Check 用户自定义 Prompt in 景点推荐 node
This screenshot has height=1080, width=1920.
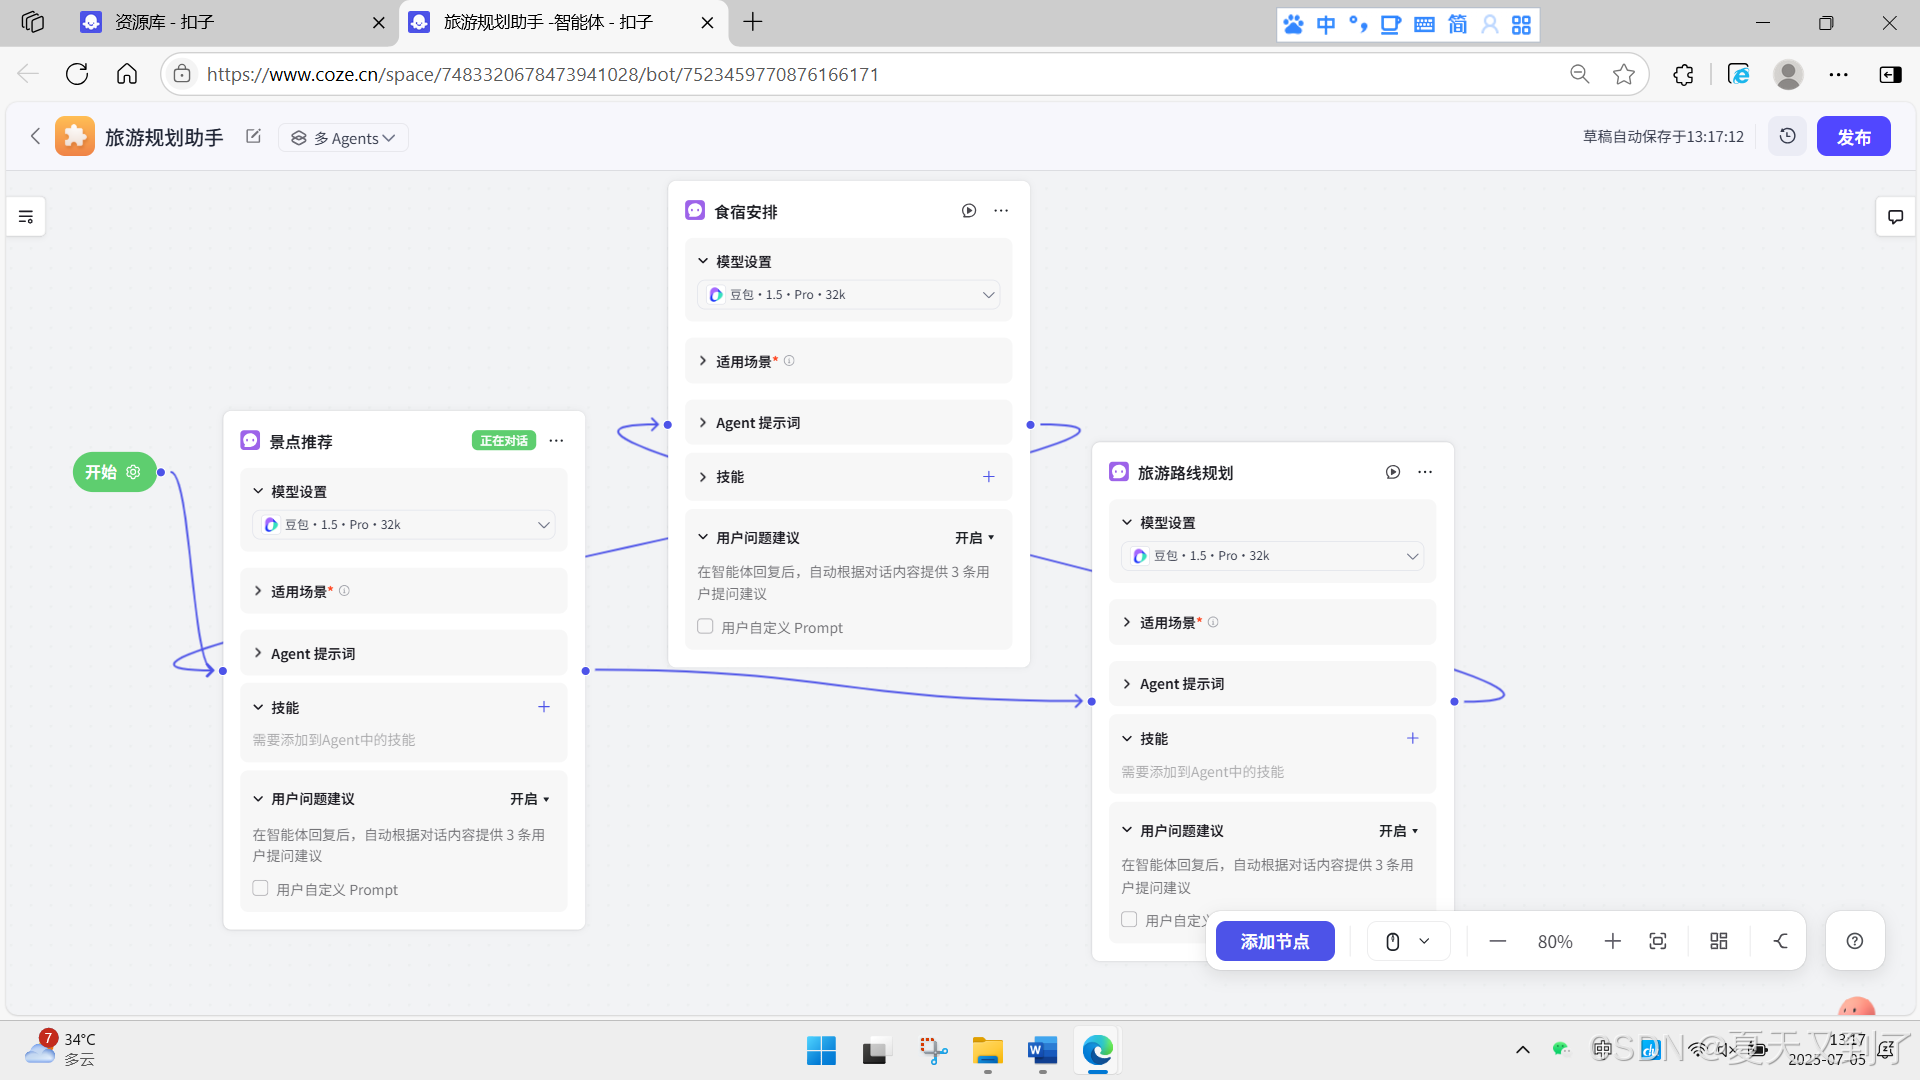point(261,888)
